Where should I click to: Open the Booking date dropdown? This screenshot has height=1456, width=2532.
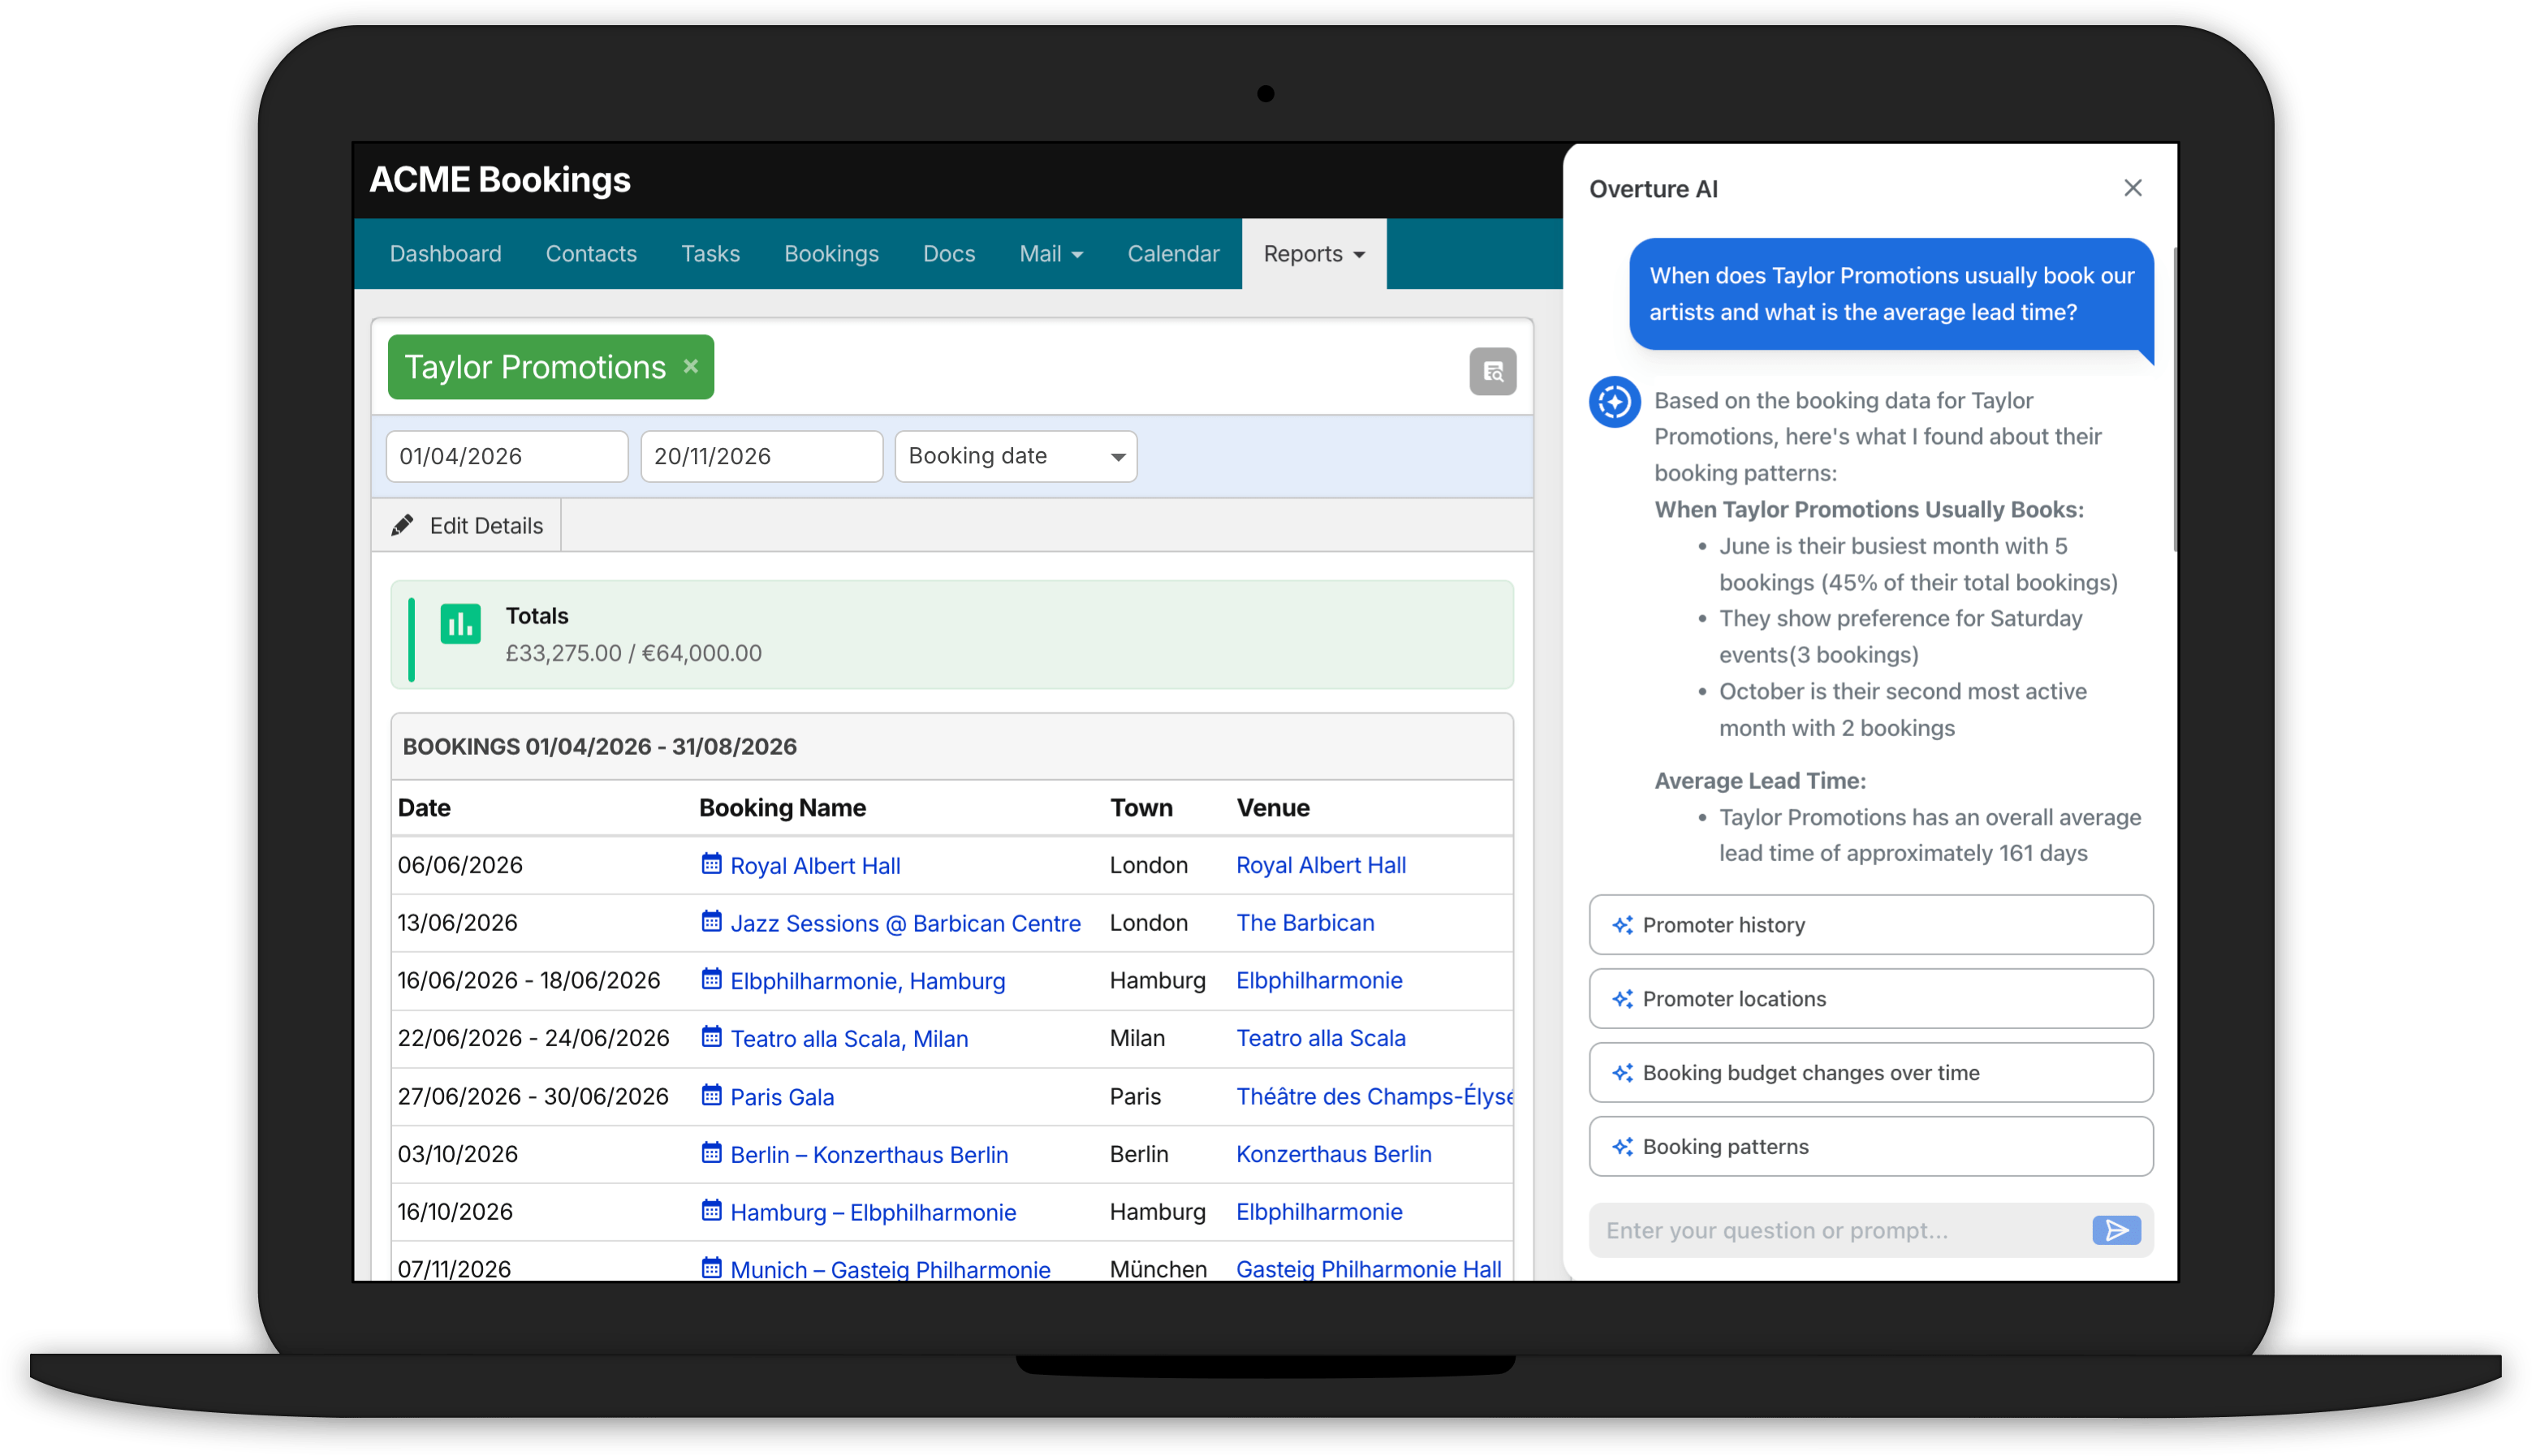pos(1016,456)
